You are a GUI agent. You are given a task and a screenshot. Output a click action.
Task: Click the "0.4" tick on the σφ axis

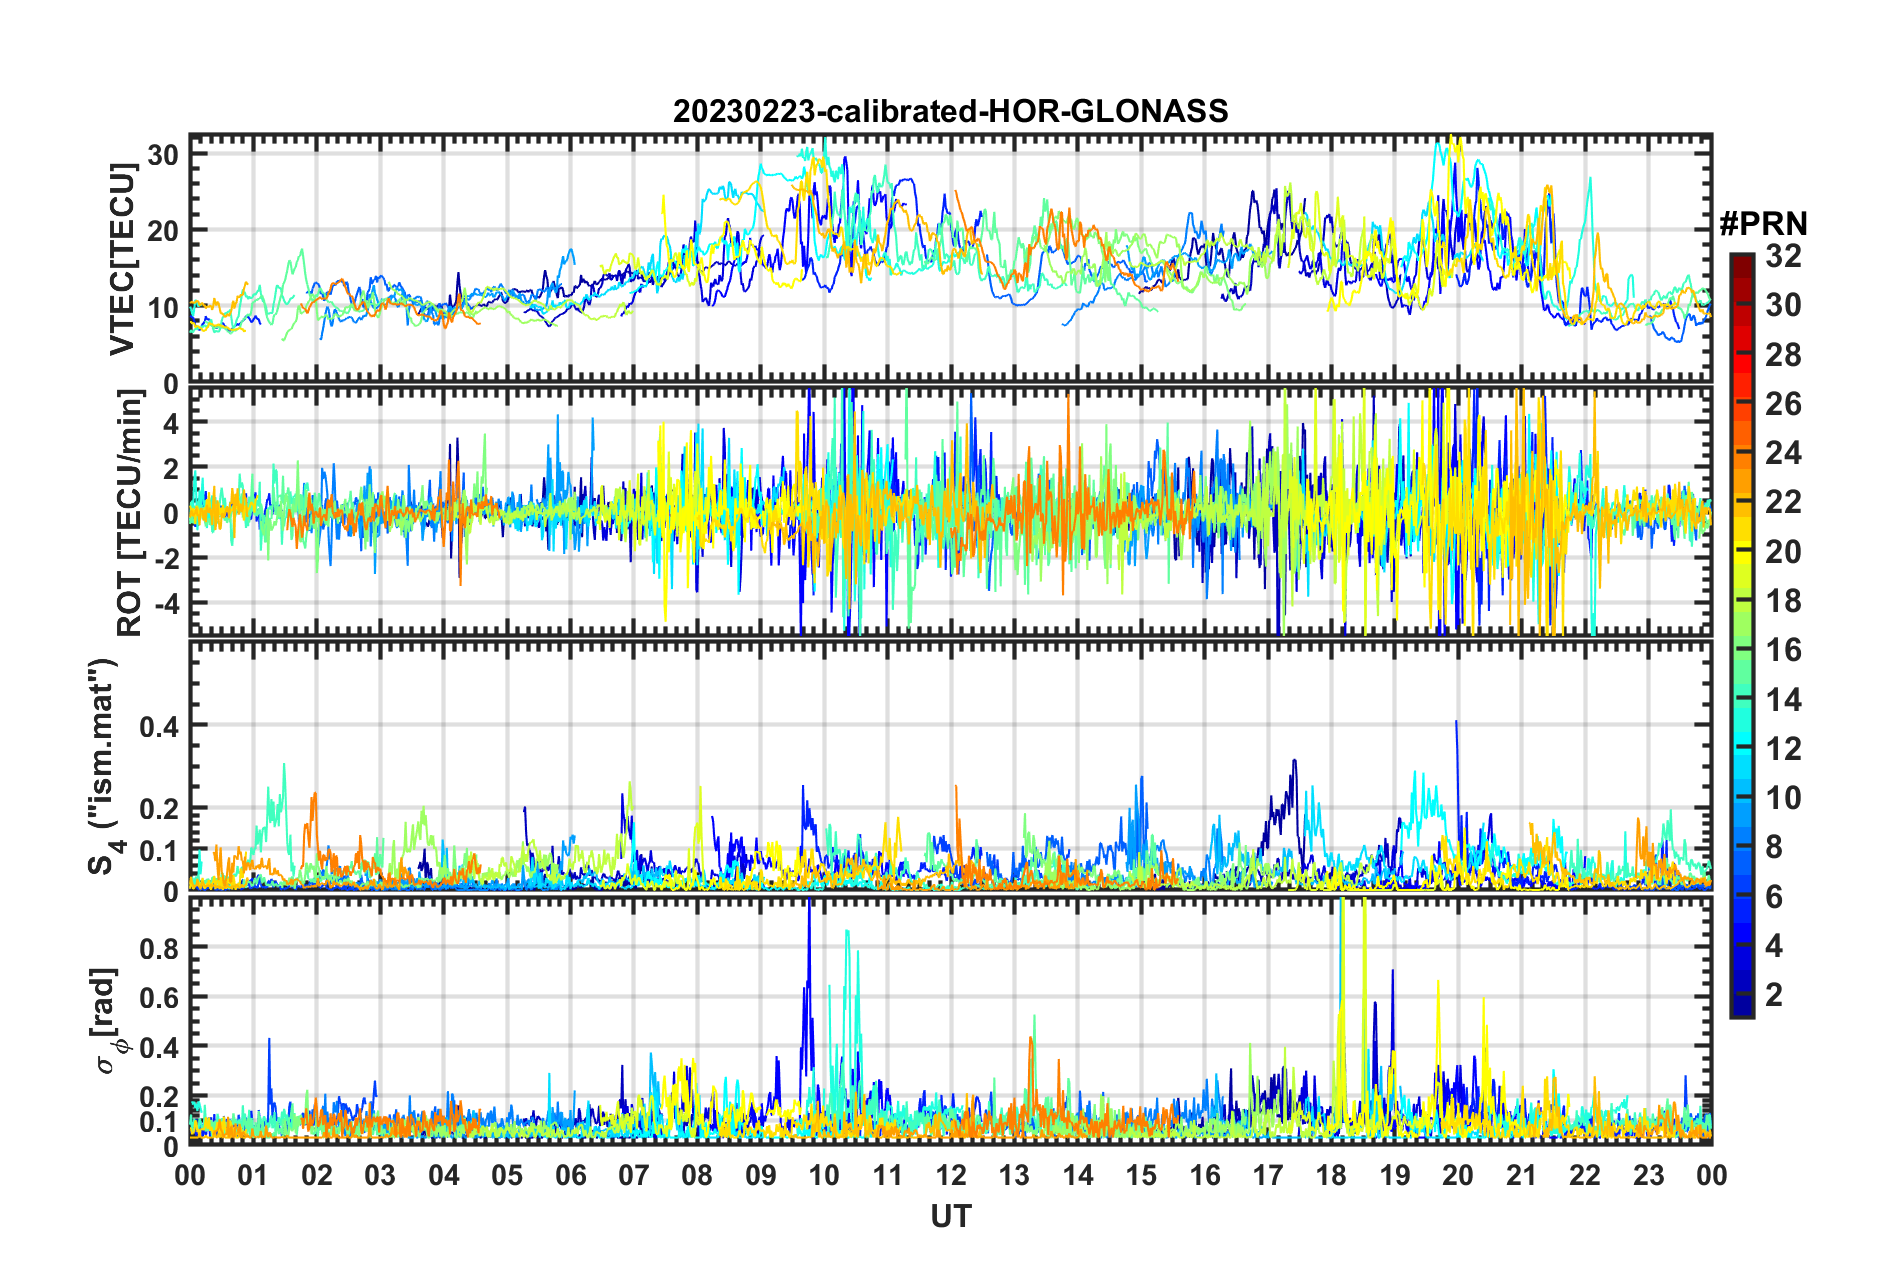[x=160, y=1047]
